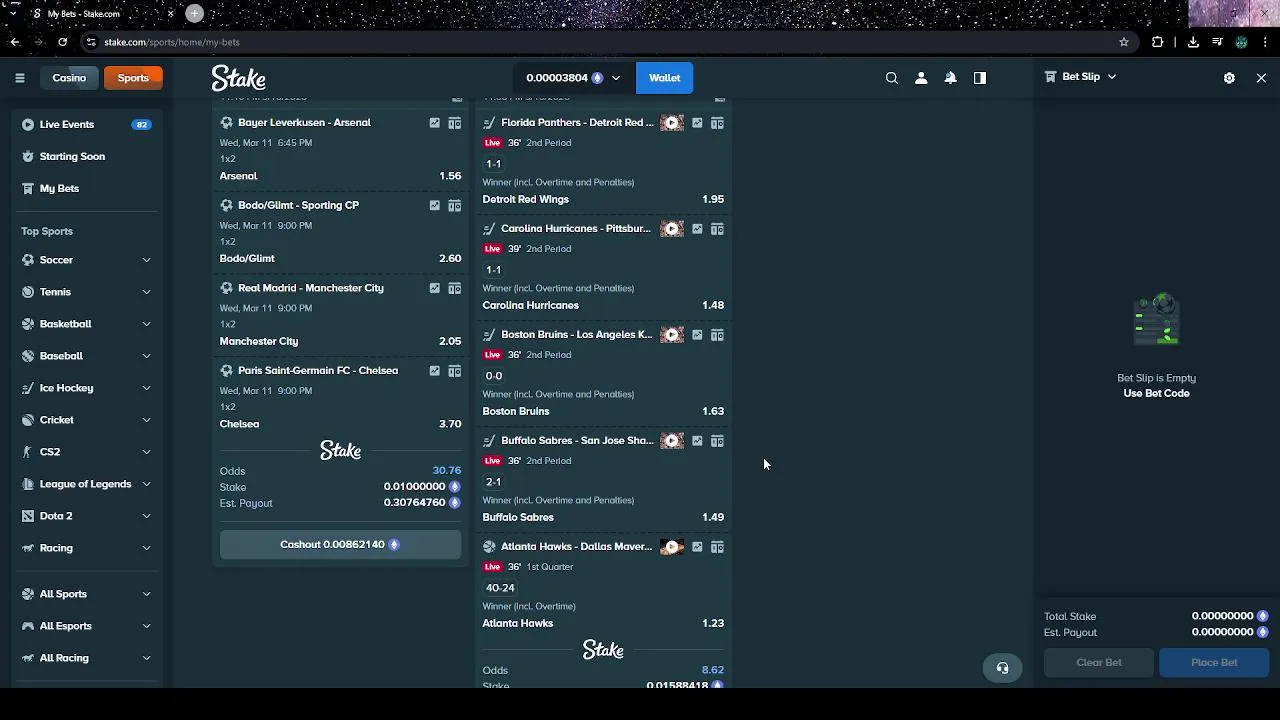This screenshot has width=1280, height=720.
Task: Expand the Baseball sidebar section
Action: pyautogui.click(x=146, y=356)
